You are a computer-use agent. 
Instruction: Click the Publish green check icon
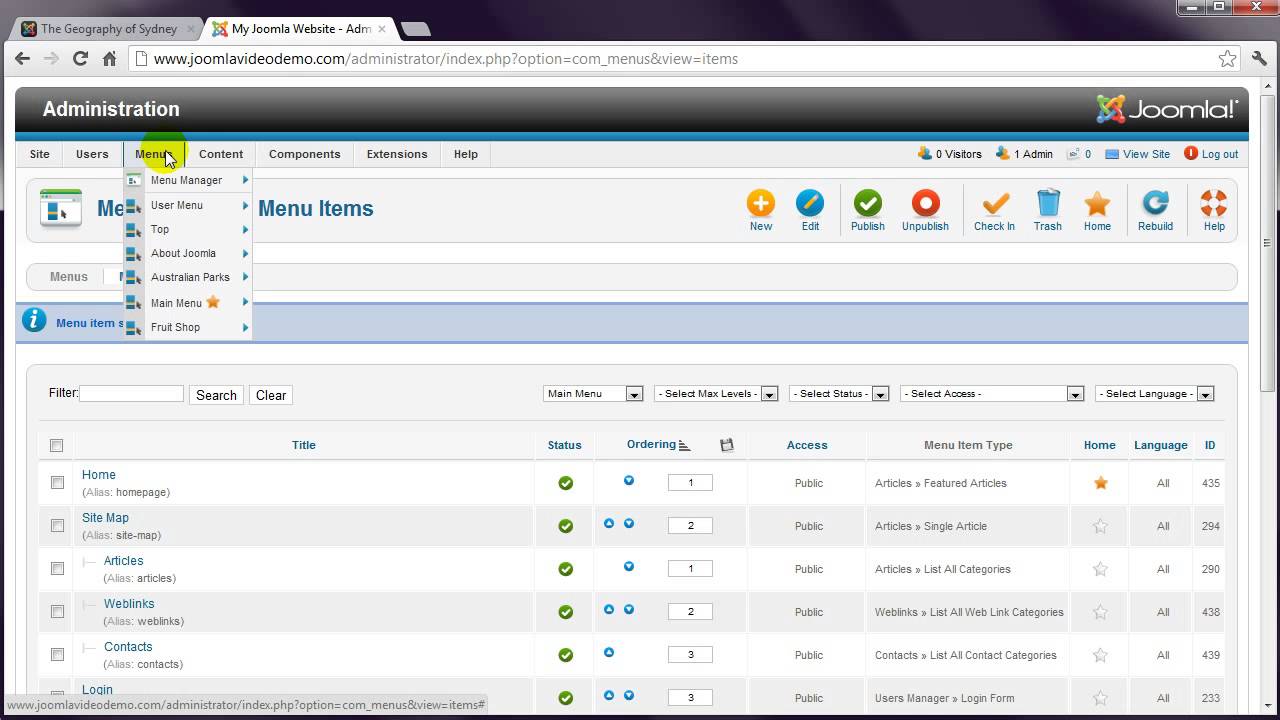click(867, 203)
